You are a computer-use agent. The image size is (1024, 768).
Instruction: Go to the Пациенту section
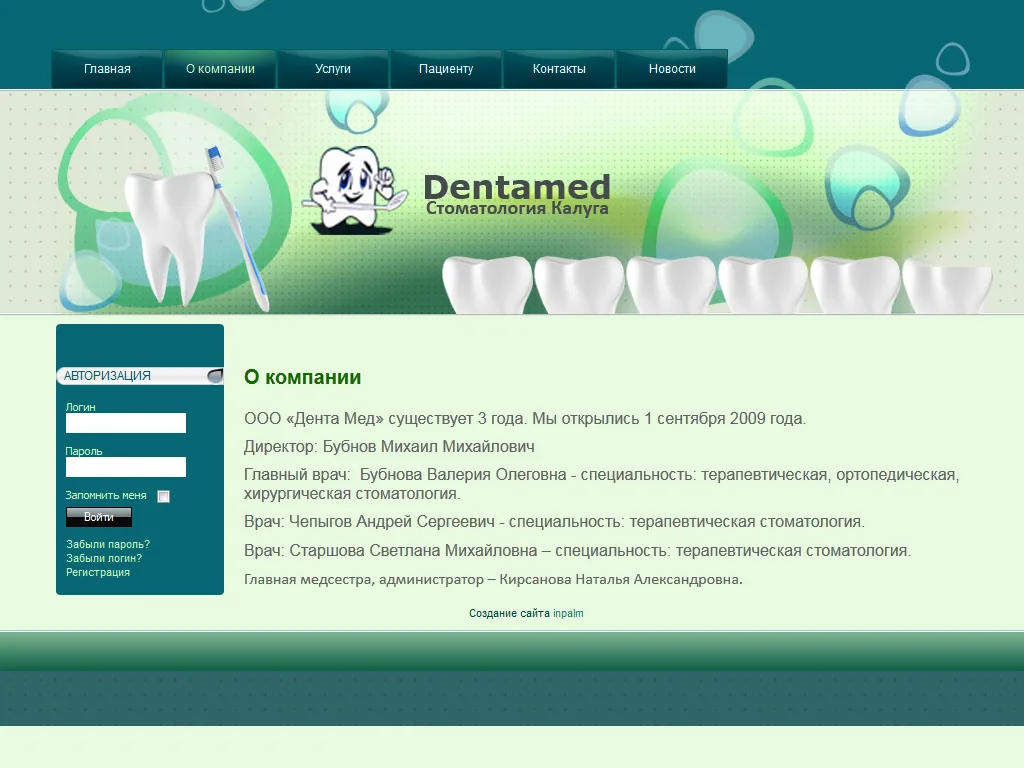[446, 69]
